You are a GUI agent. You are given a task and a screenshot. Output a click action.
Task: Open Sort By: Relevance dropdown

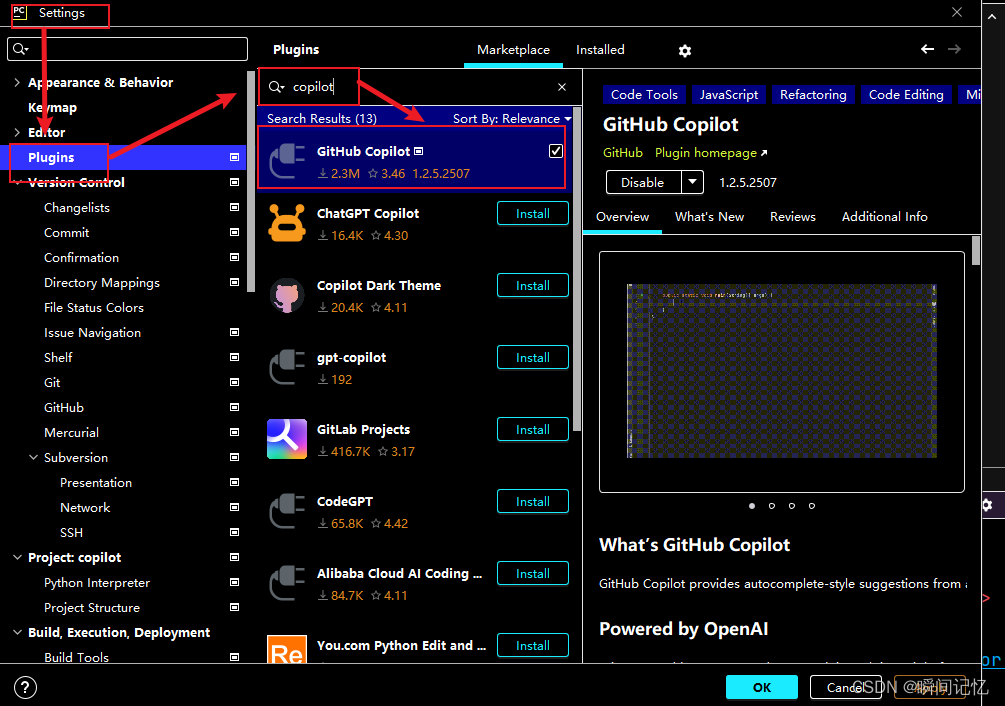(511, 119)
